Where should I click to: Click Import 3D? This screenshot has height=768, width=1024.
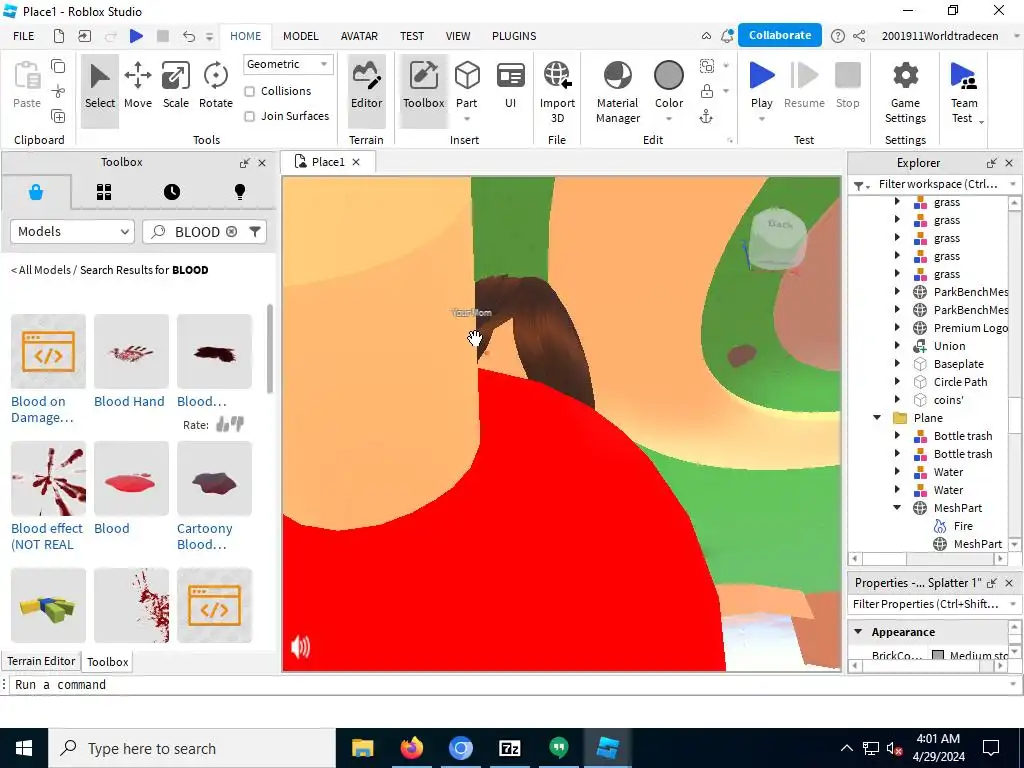pyautogui.click(x=557, y=91)
